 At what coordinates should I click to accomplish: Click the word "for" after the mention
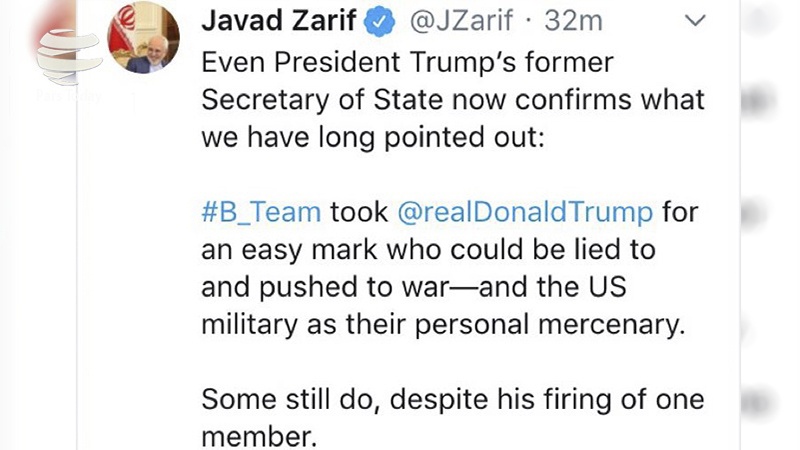coord(681,211)
